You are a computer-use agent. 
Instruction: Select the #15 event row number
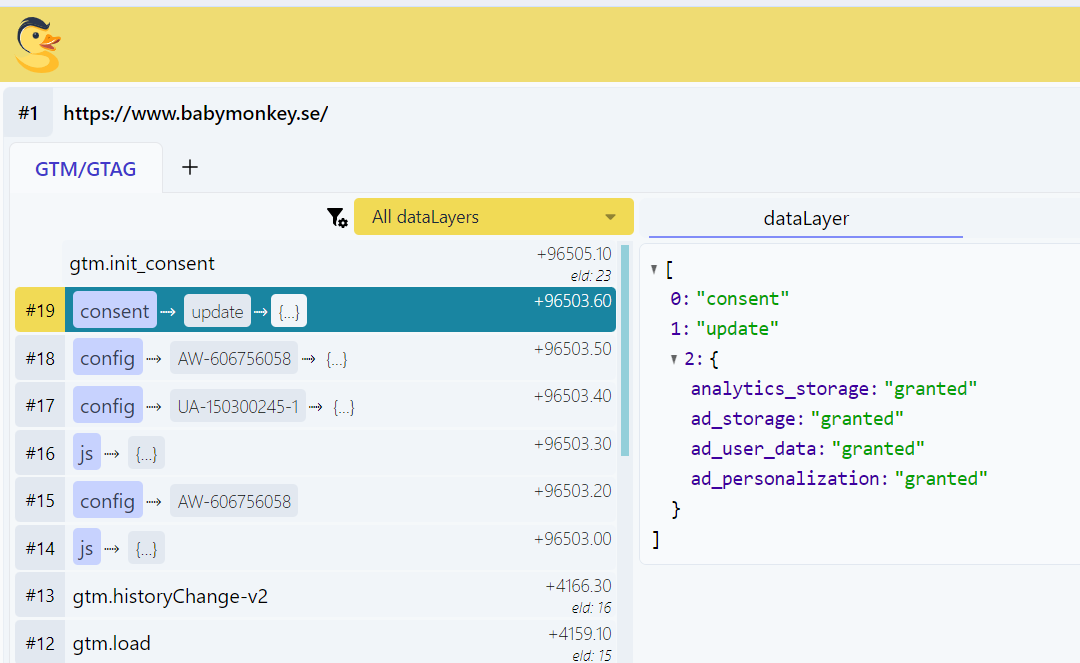40,501
